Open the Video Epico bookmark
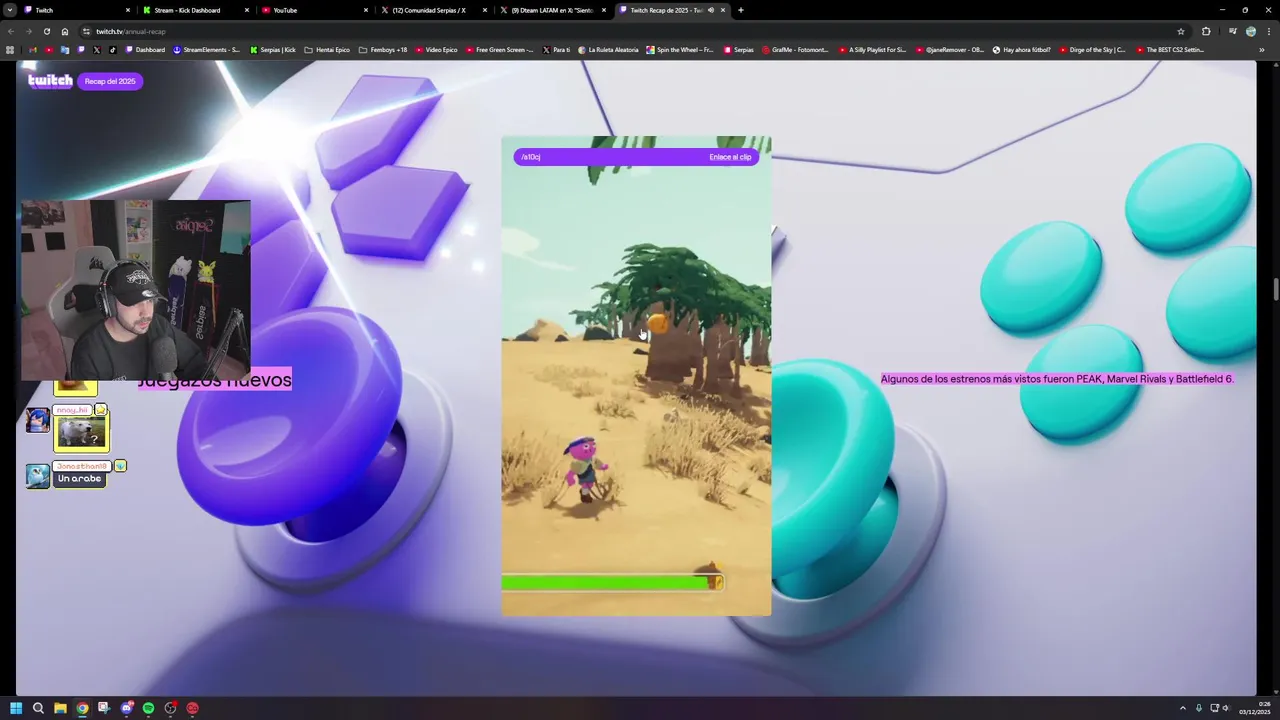Viewport: 1280px width, 720px height. pyautogui.click(x=436, y=50)
